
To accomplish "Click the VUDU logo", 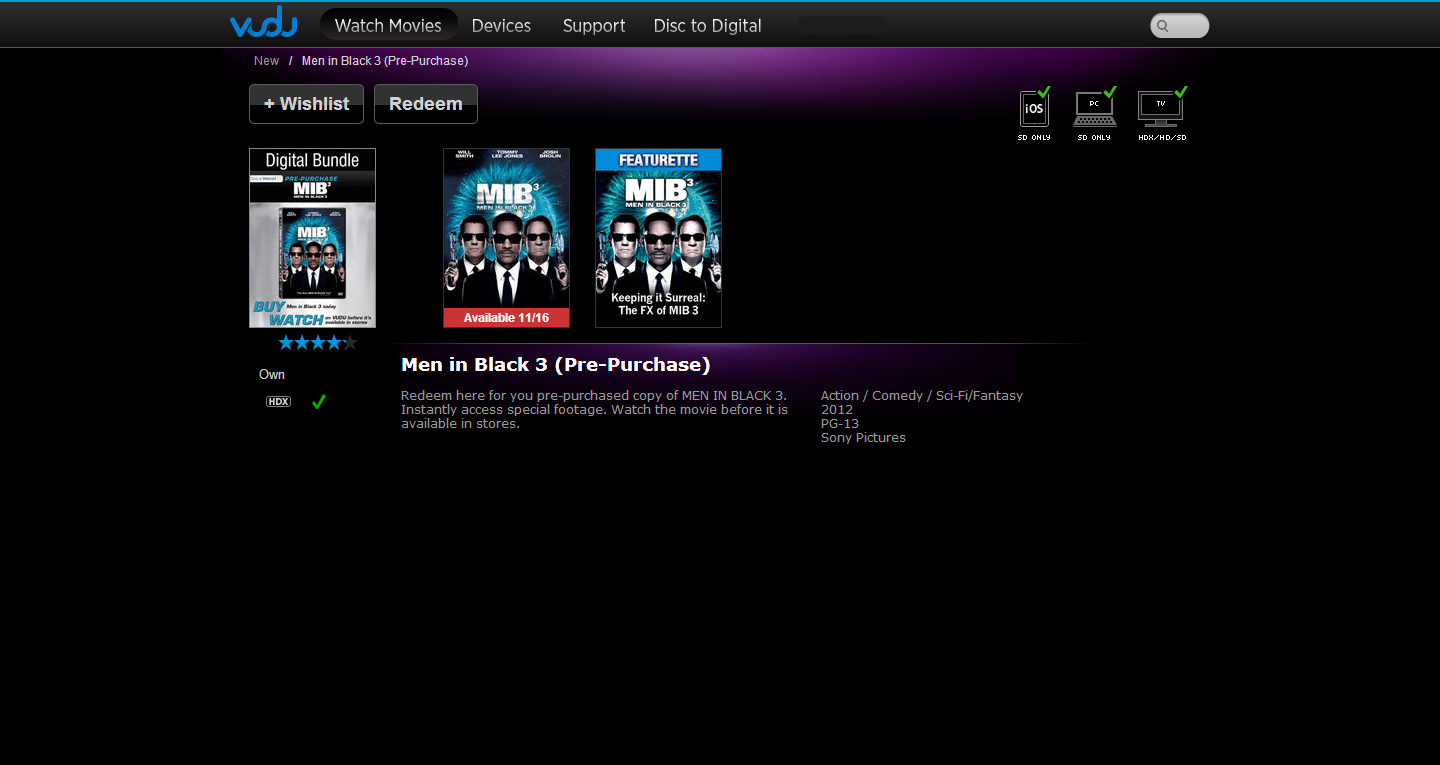I will point(263,23).
